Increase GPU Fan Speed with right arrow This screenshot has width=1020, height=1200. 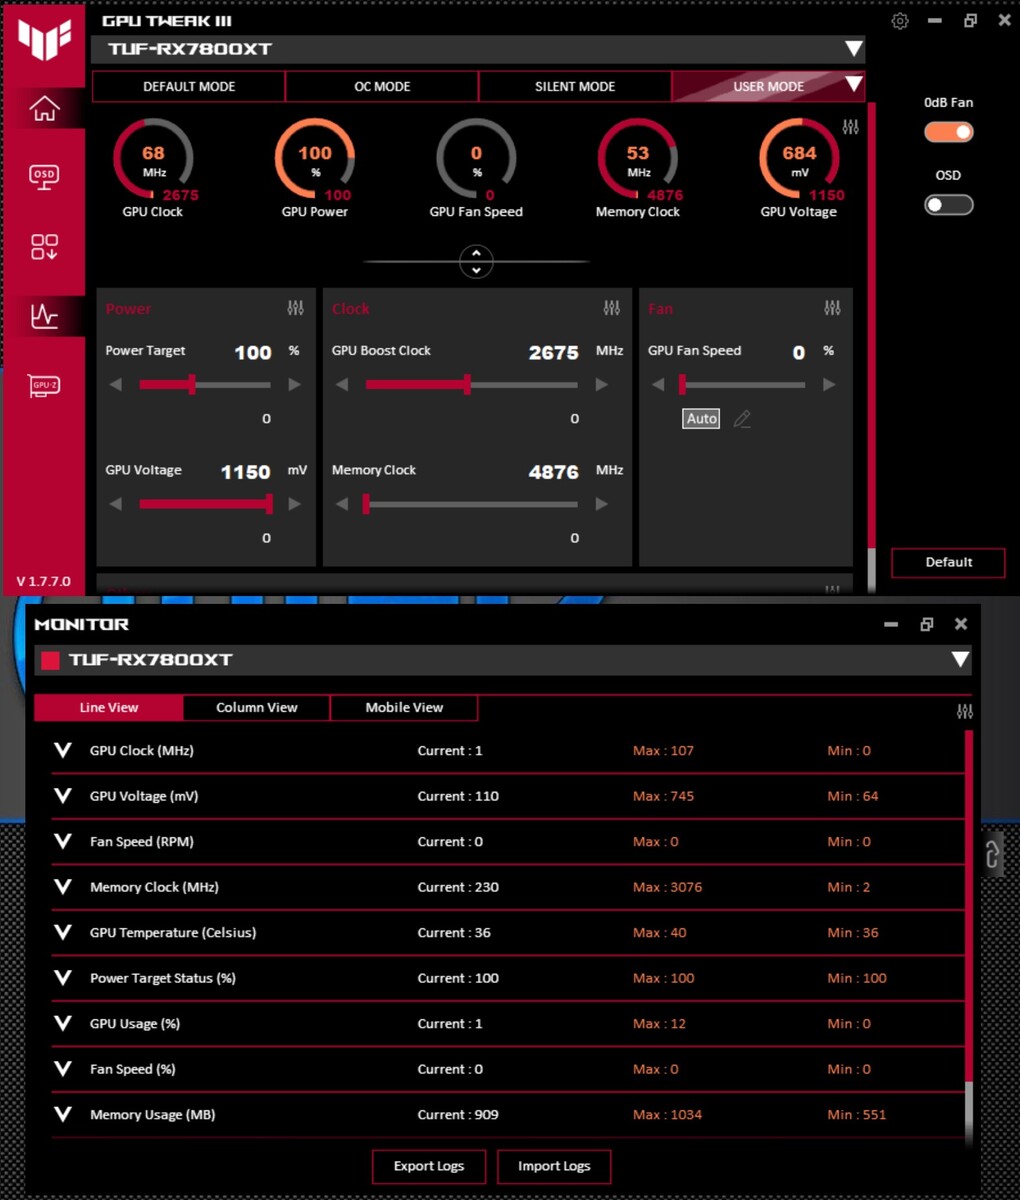click(828, 385)
